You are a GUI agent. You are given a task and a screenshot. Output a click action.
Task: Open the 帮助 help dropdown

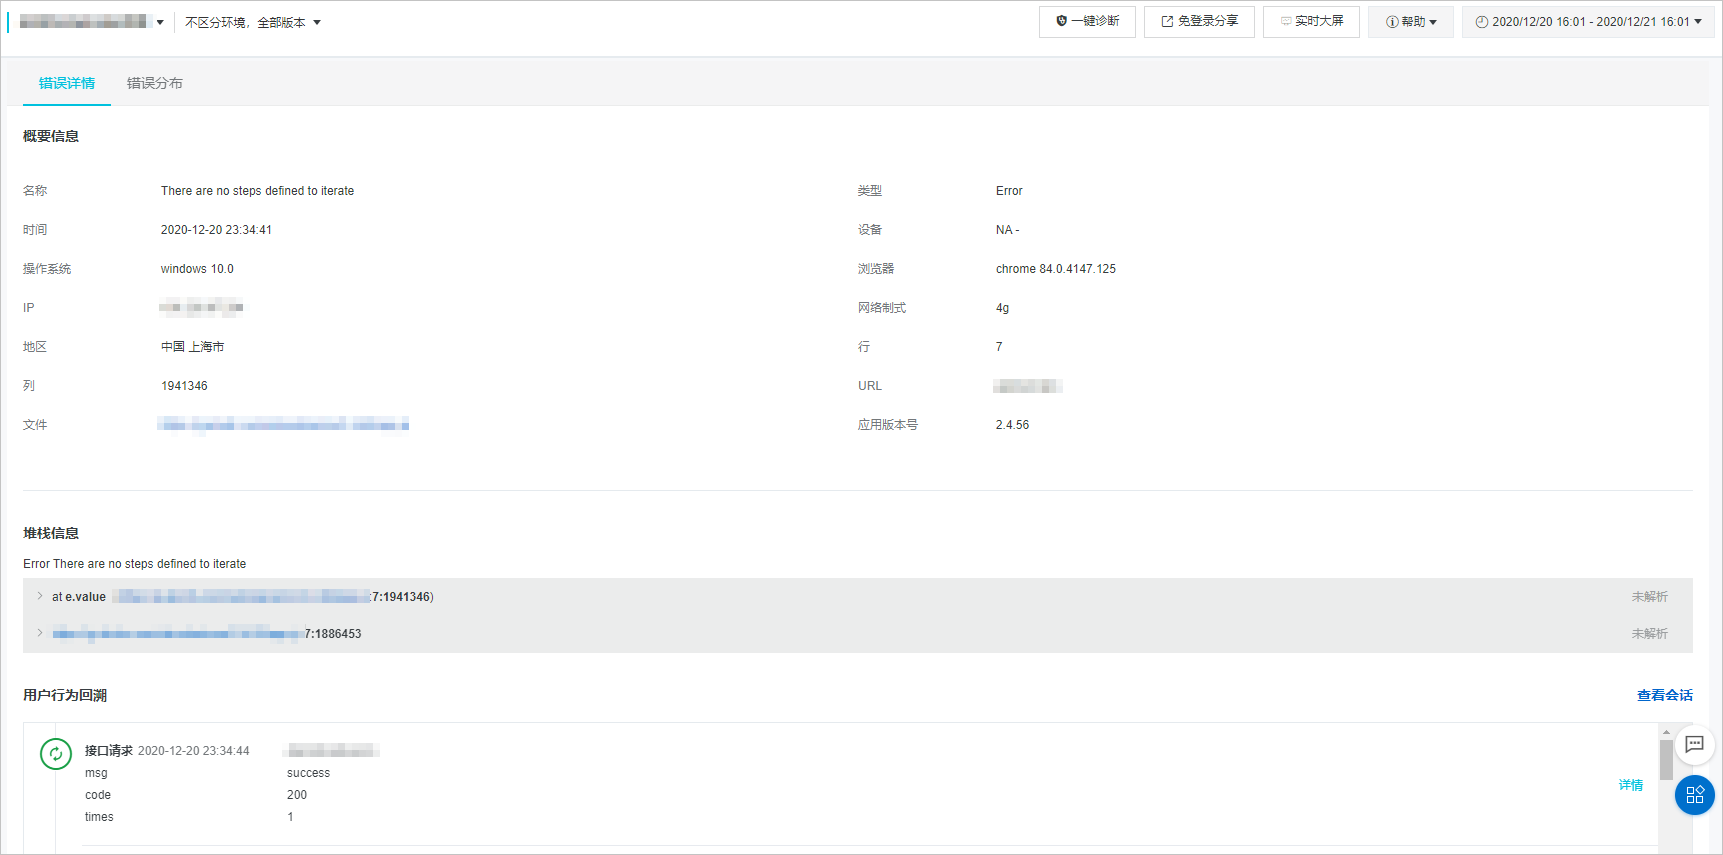pos(1411,22)
